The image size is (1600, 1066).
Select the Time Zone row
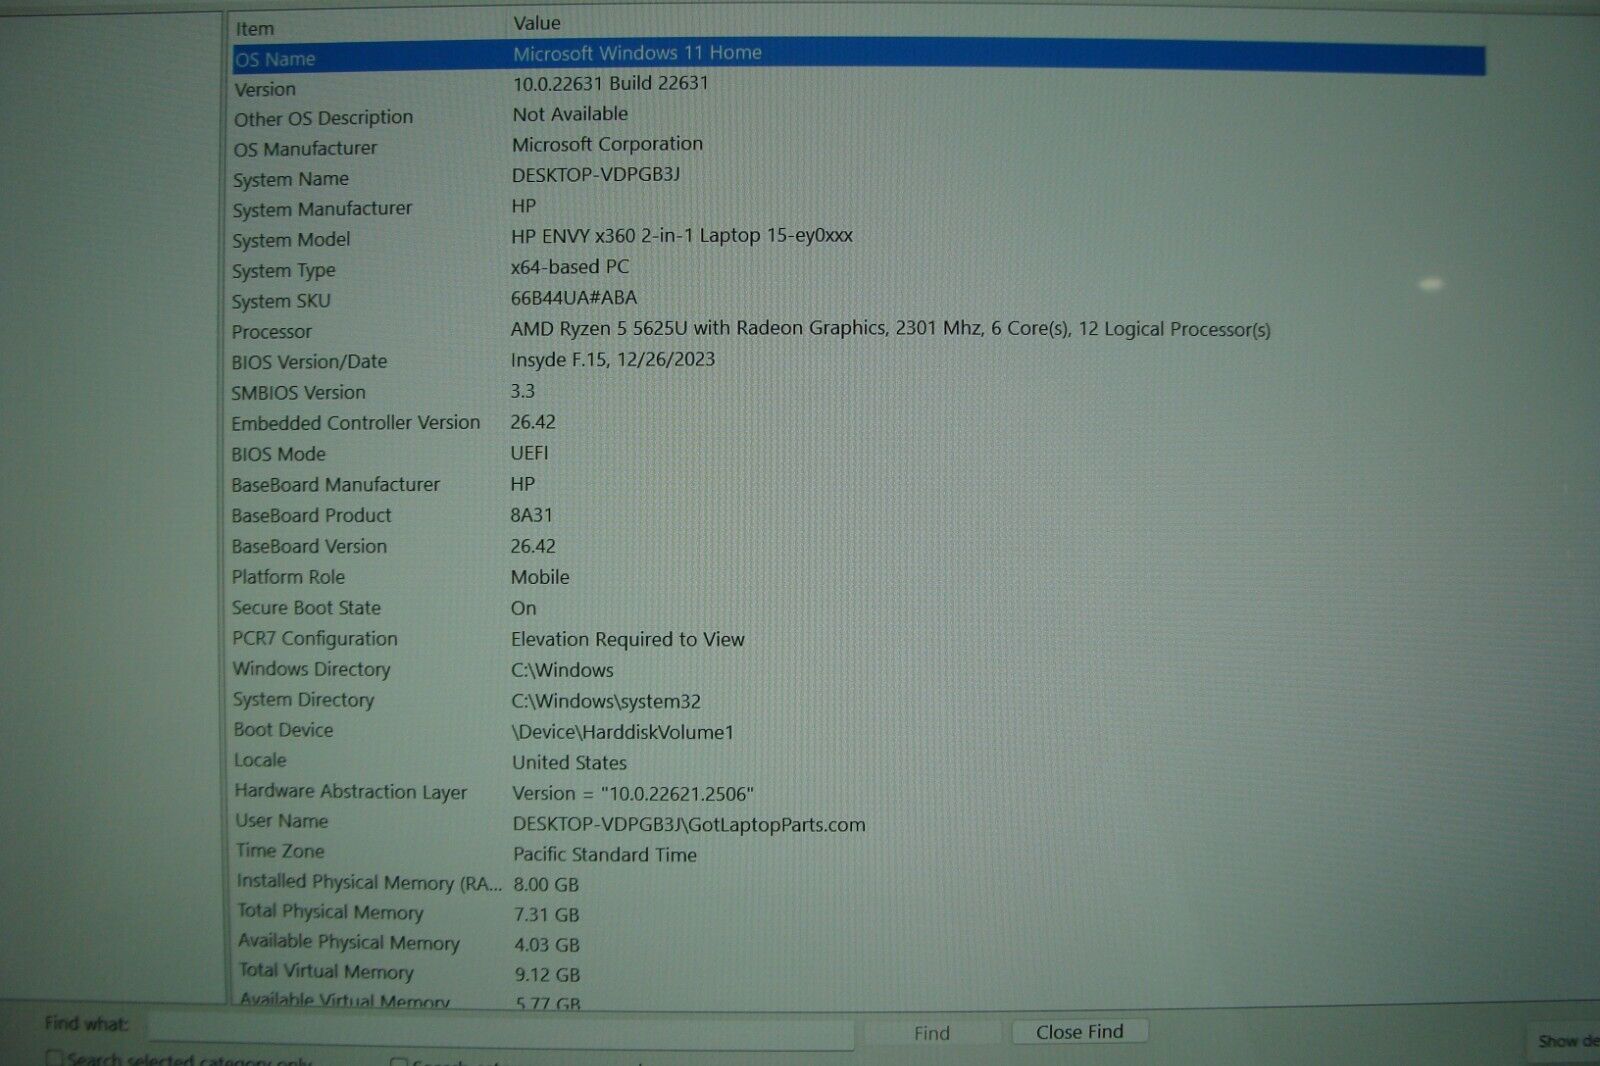858,852
